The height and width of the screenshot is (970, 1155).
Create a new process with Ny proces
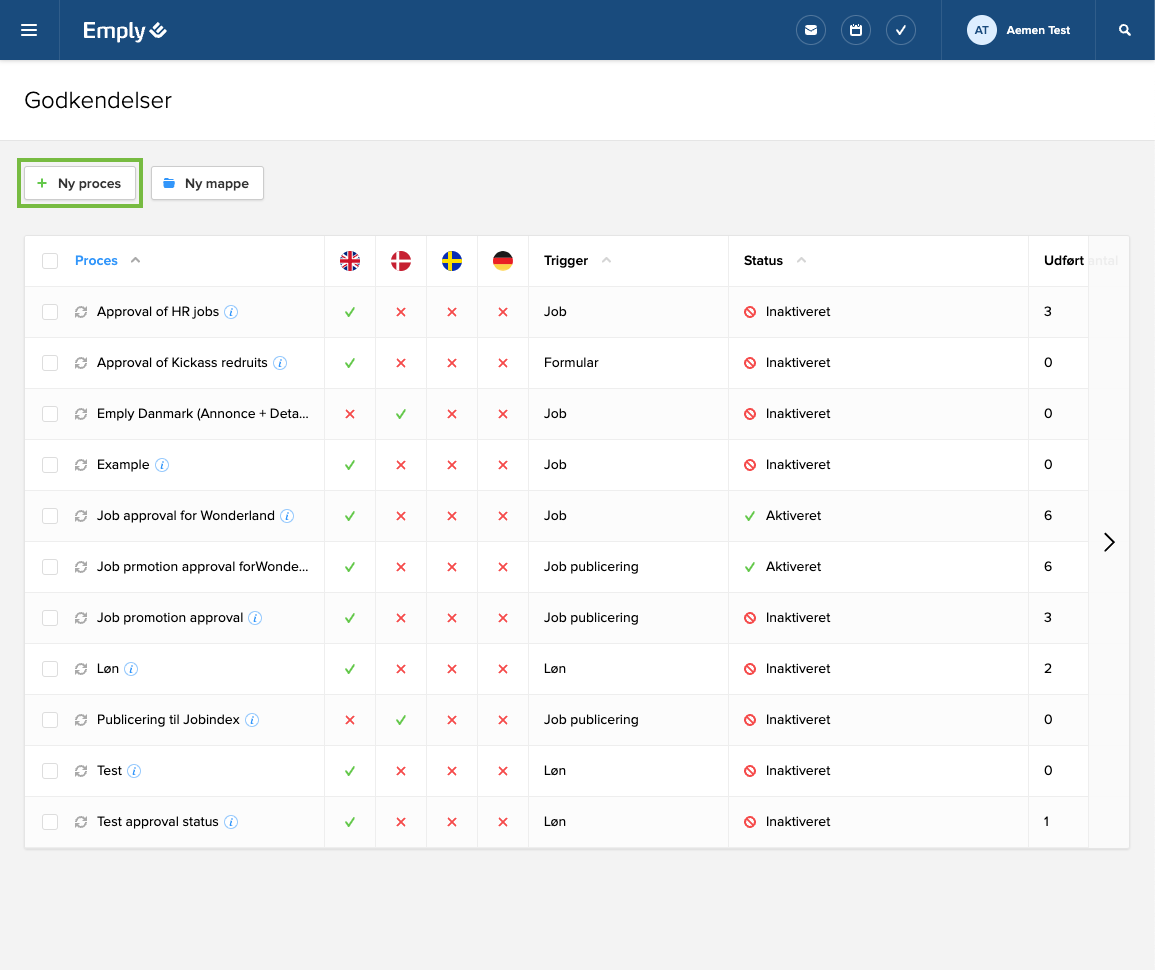click(80, 183)
